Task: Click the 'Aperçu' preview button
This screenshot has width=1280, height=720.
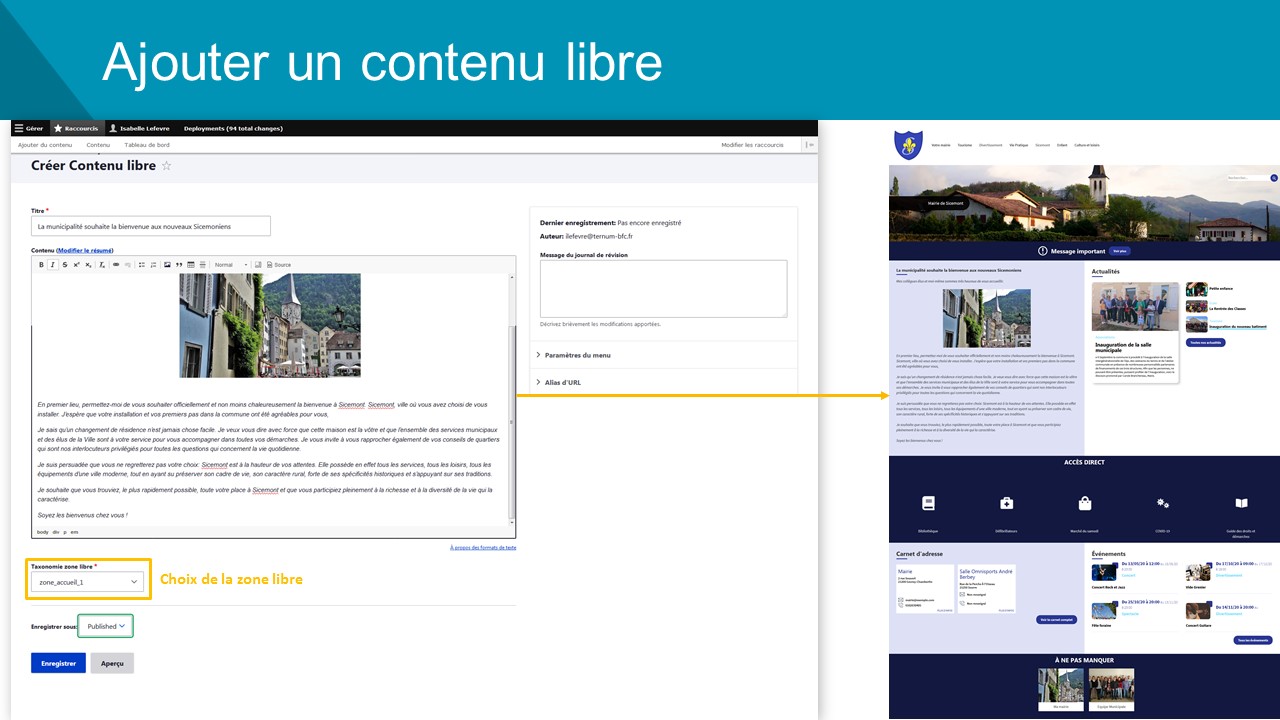Action: coord(112,663)
